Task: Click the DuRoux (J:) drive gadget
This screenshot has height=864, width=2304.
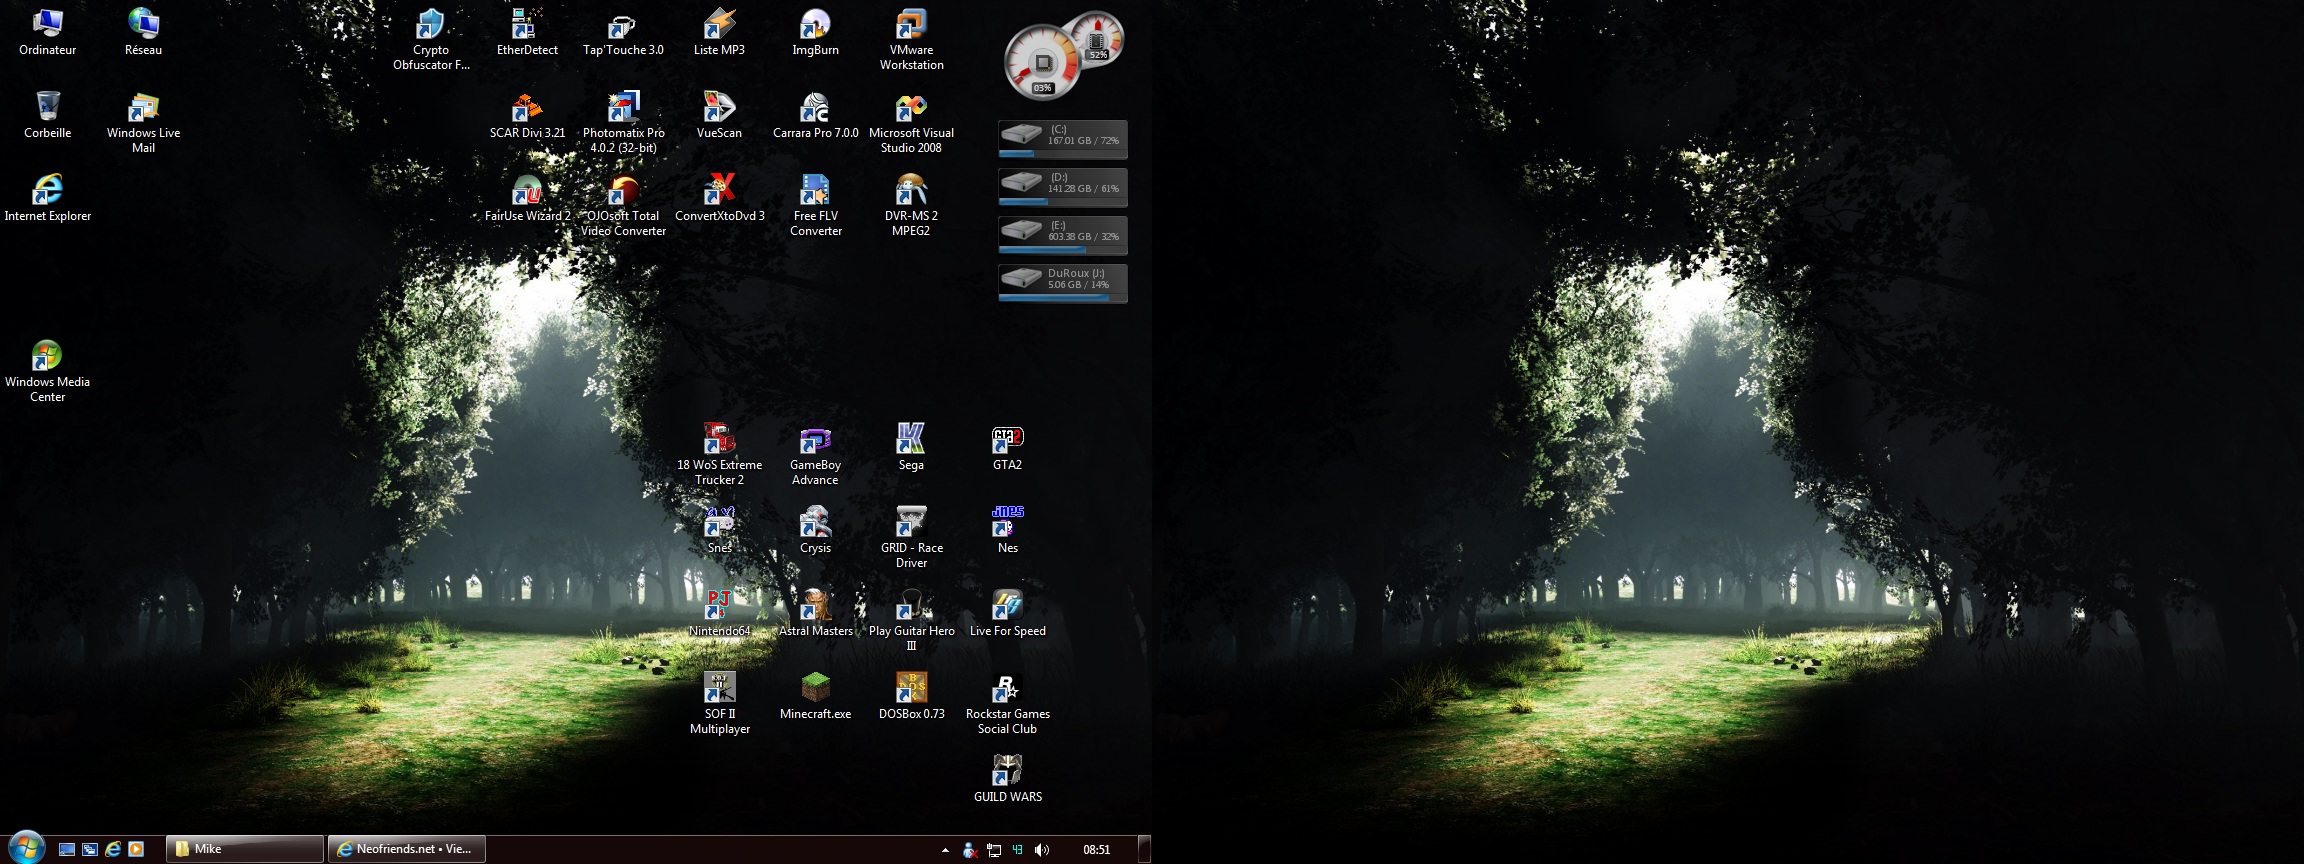Action: (x=1062, y=283)
